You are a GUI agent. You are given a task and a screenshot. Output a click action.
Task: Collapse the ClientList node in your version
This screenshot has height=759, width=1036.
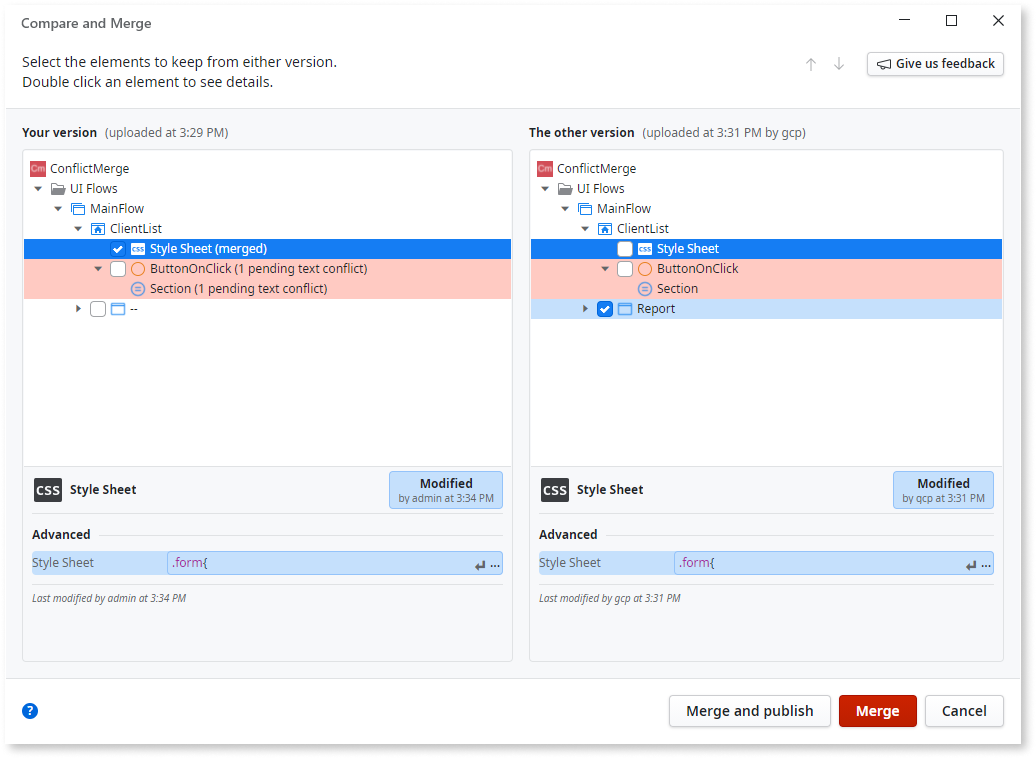(x=78, y=228)
